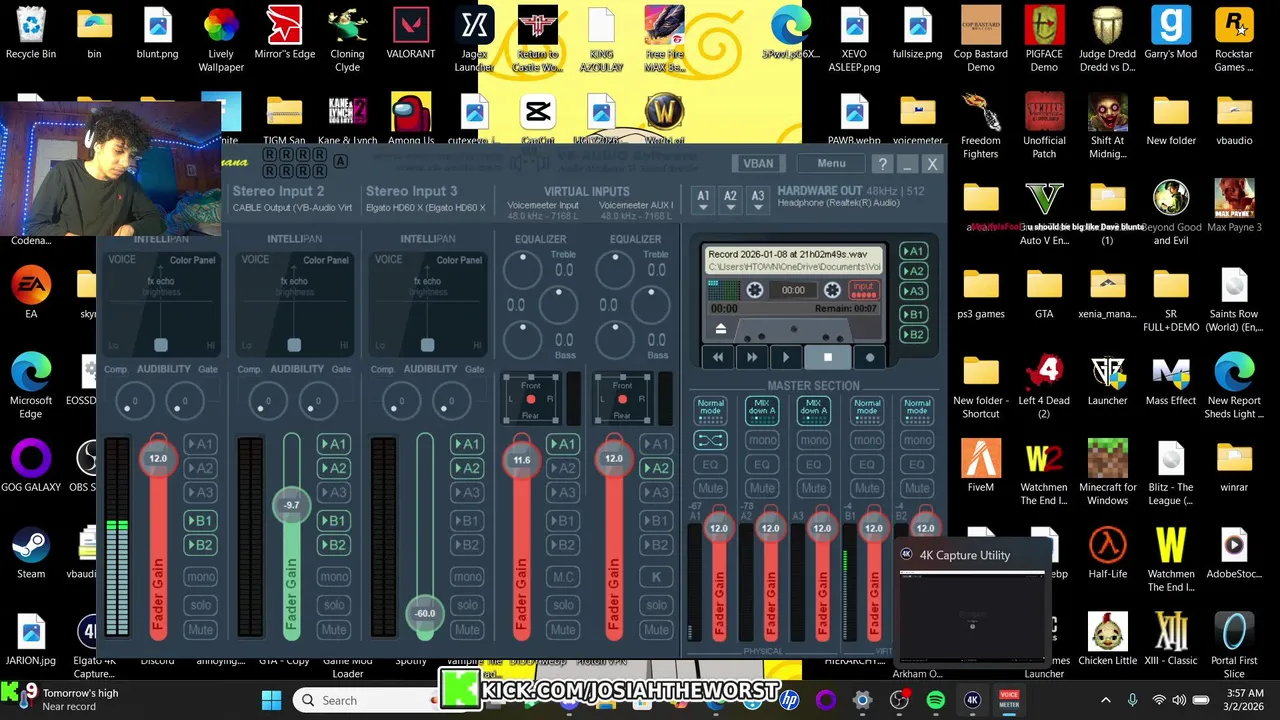1280x720 pixels.
Task: Select the EA desktop shortcut
Action: [x=31, y=294]
